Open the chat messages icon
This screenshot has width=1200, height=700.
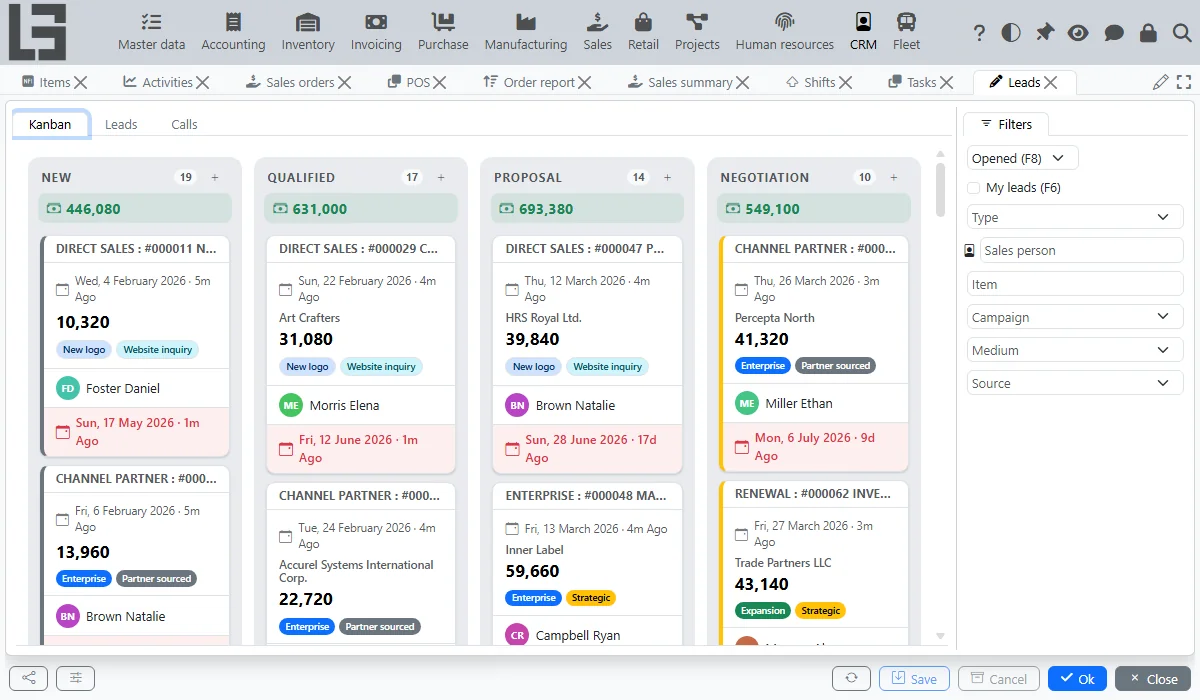click(1114, 33)
